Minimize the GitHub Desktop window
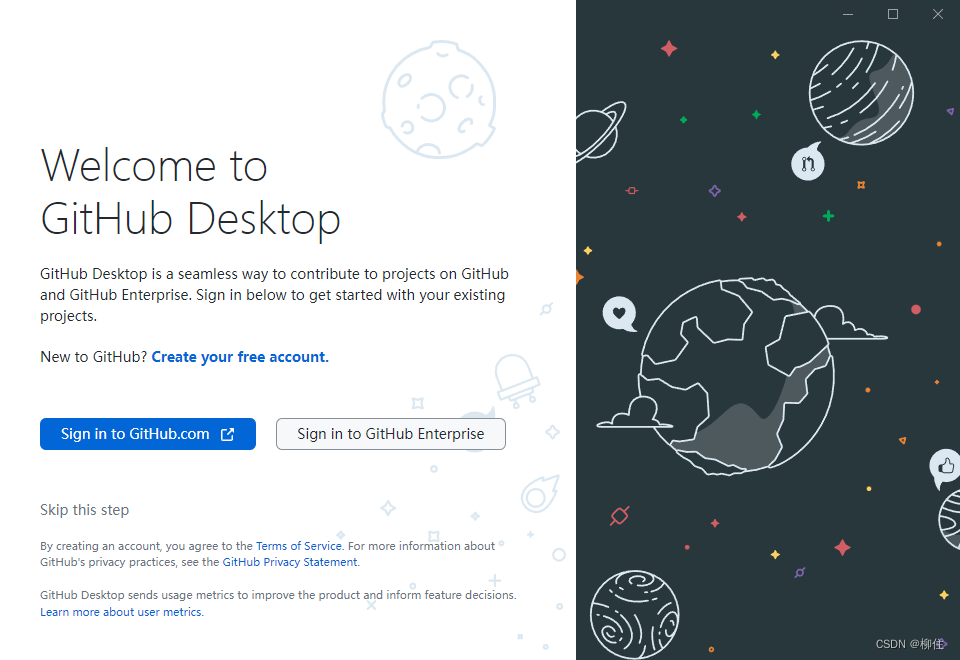 pyautogui.click(x=848, y=14)
